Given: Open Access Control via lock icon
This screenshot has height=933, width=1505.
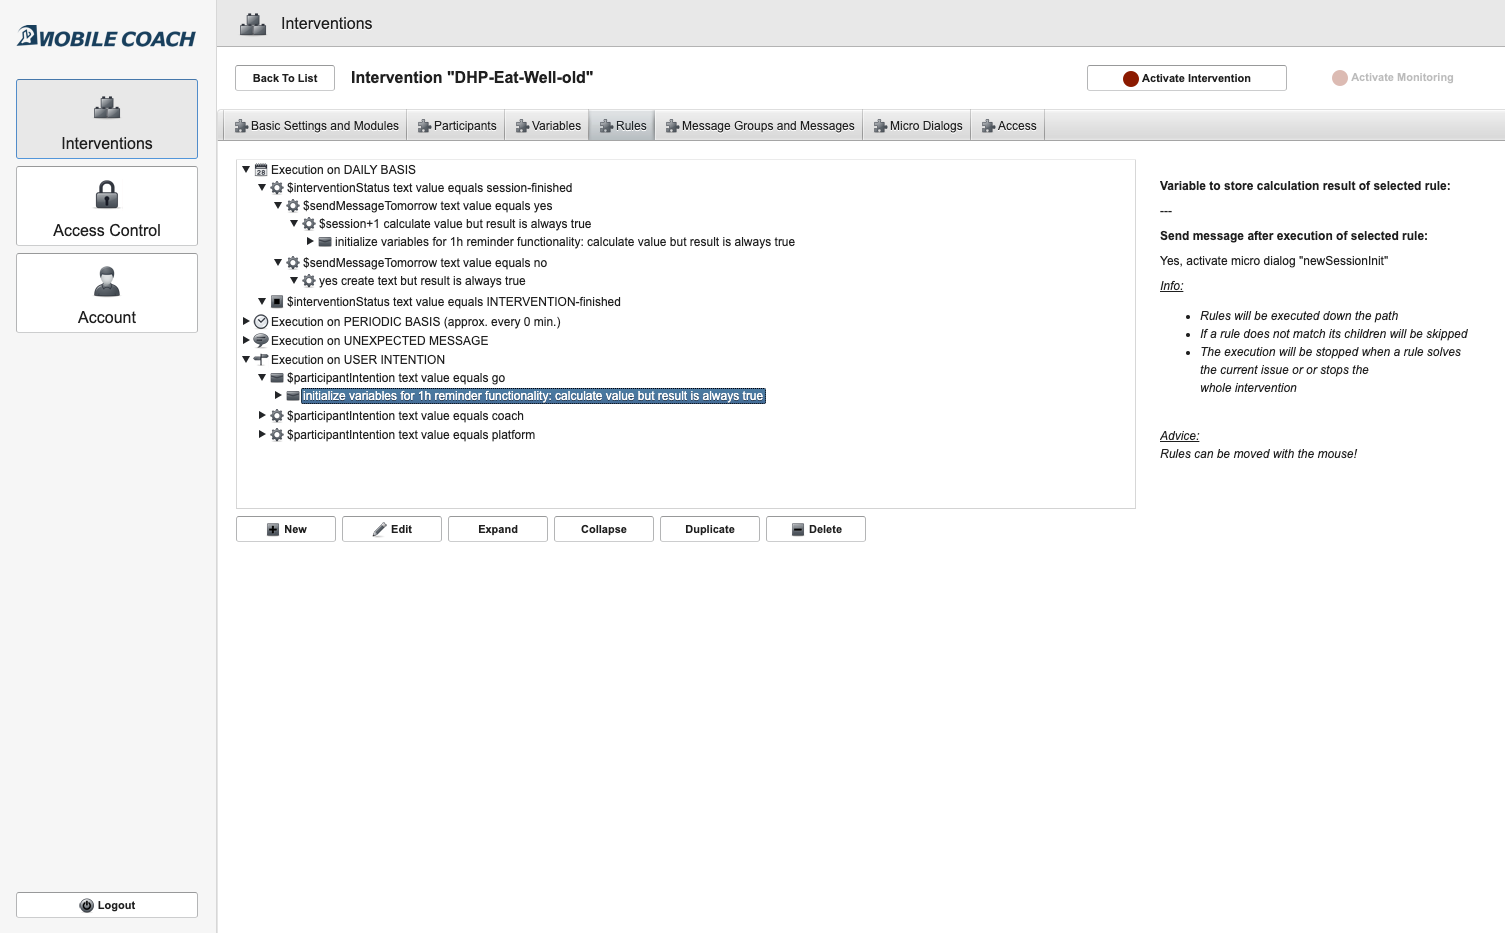Looking at the screenshot, I should (107, 194).
